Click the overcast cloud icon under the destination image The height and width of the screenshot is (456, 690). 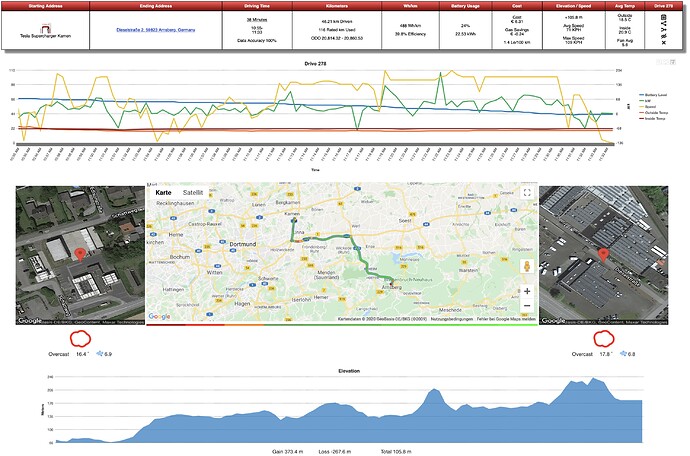point(604,339)
